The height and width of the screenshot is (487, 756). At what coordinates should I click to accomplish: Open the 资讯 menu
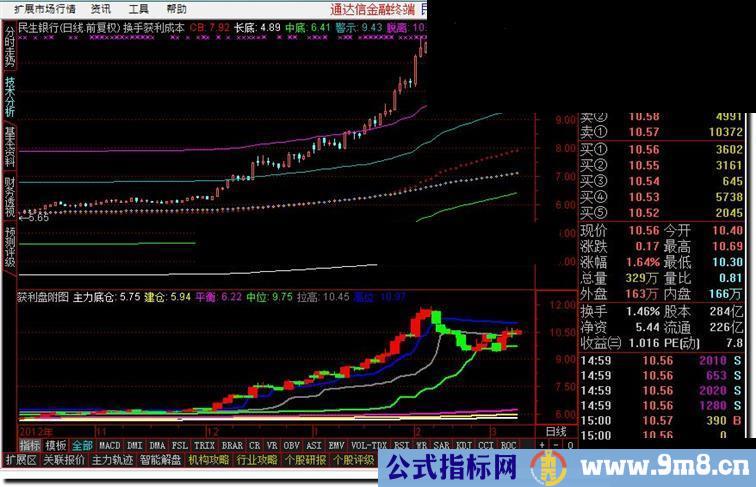pos(101,8)
